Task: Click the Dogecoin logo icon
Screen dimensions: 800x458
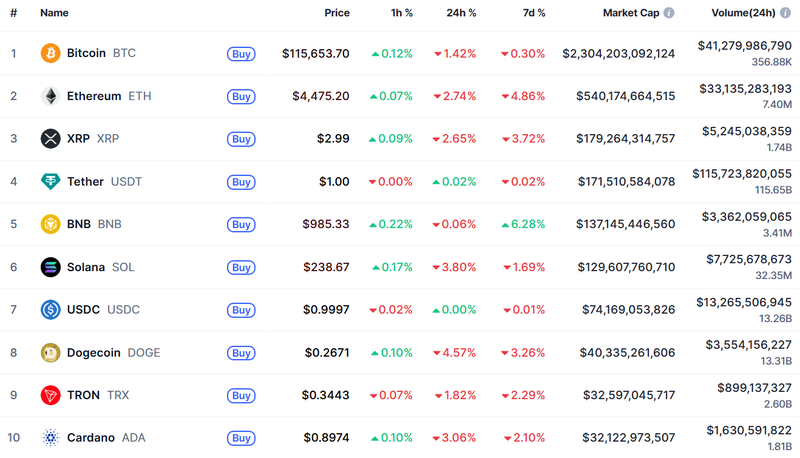Action: pos(50,352)
